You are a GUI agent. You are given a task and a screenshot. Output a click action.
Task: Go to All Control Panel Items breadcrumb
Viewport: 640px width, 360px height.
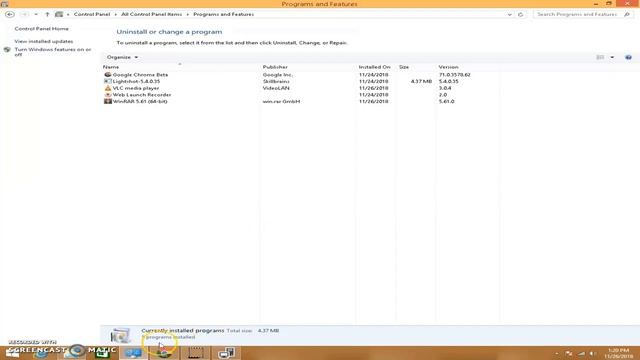[x=151, y=14]
